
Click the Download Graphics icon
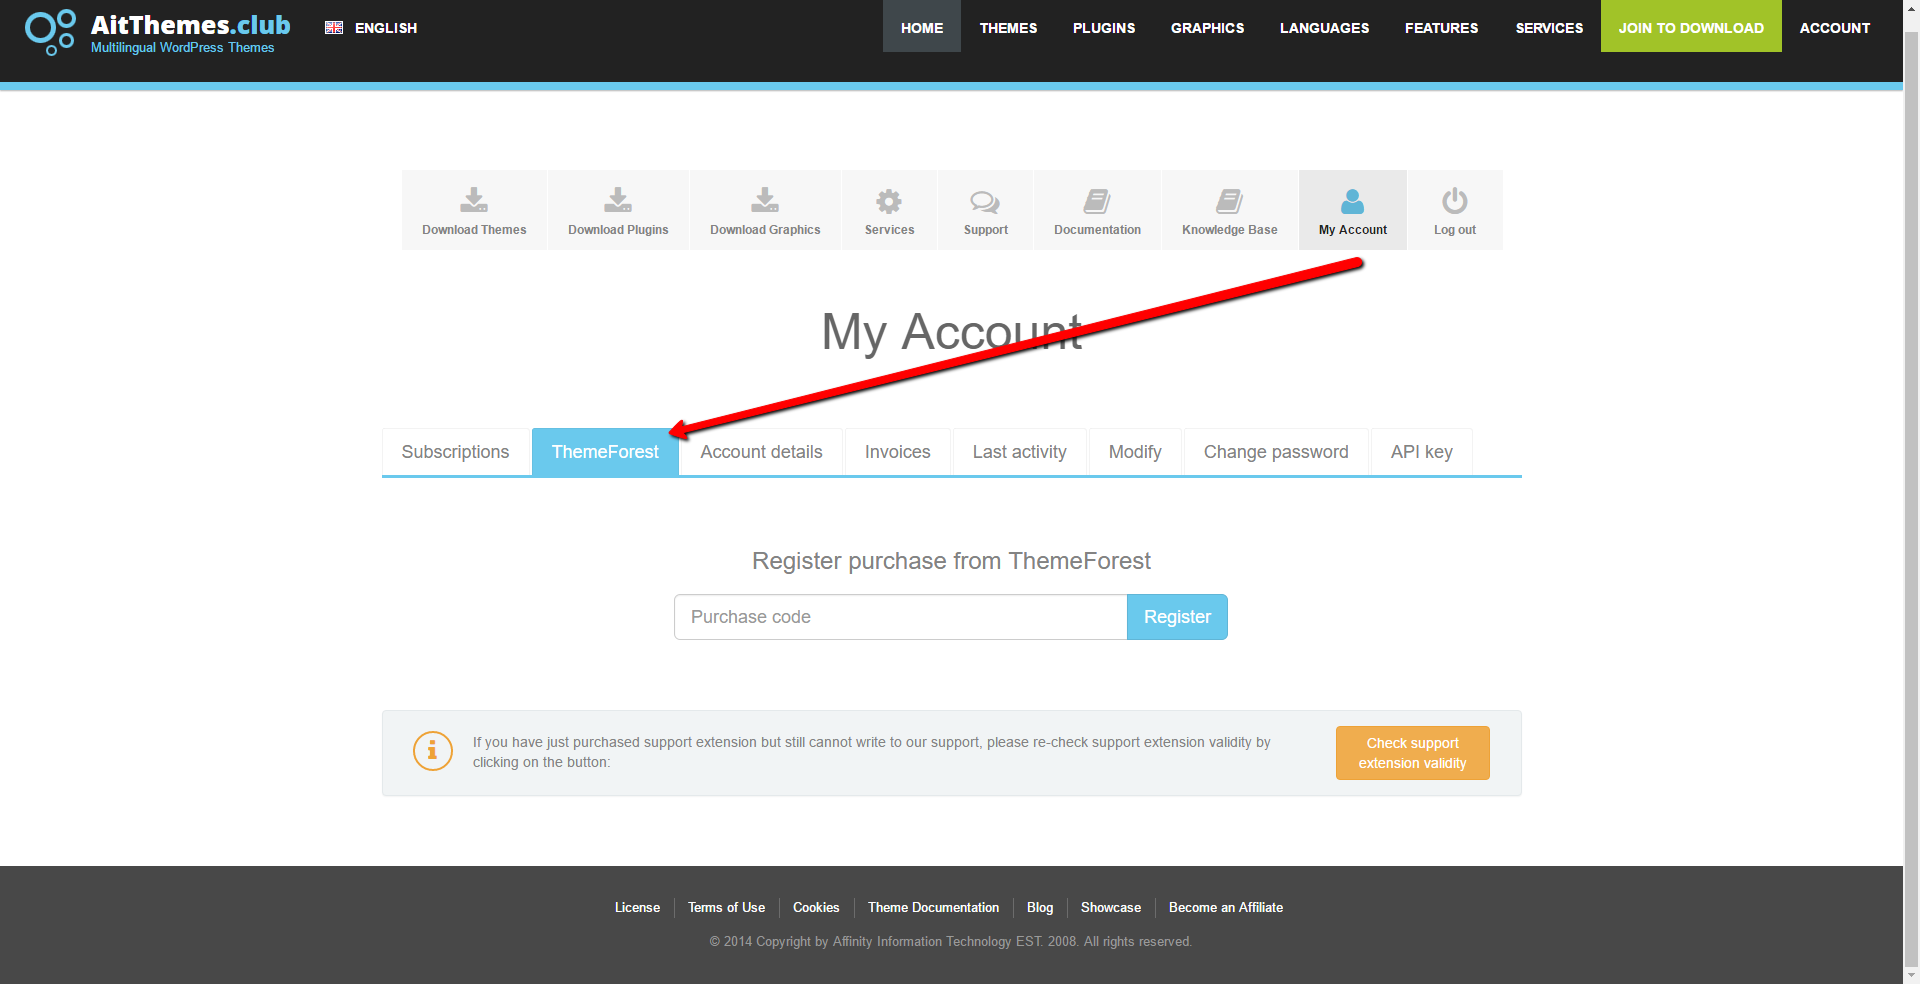click(x=765, y=200)
